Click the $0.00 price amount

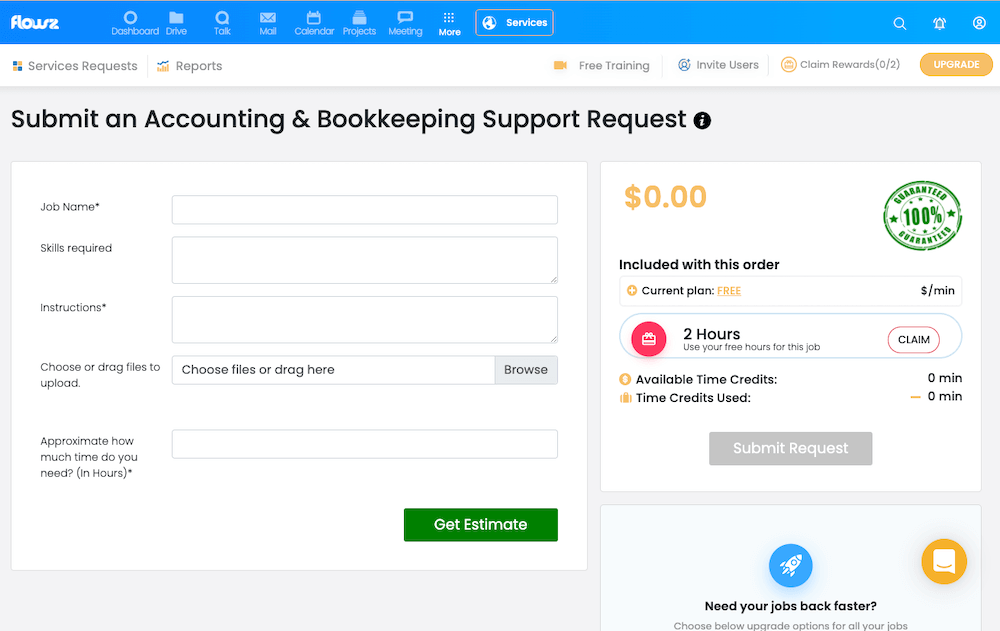(x=665, y=197)
